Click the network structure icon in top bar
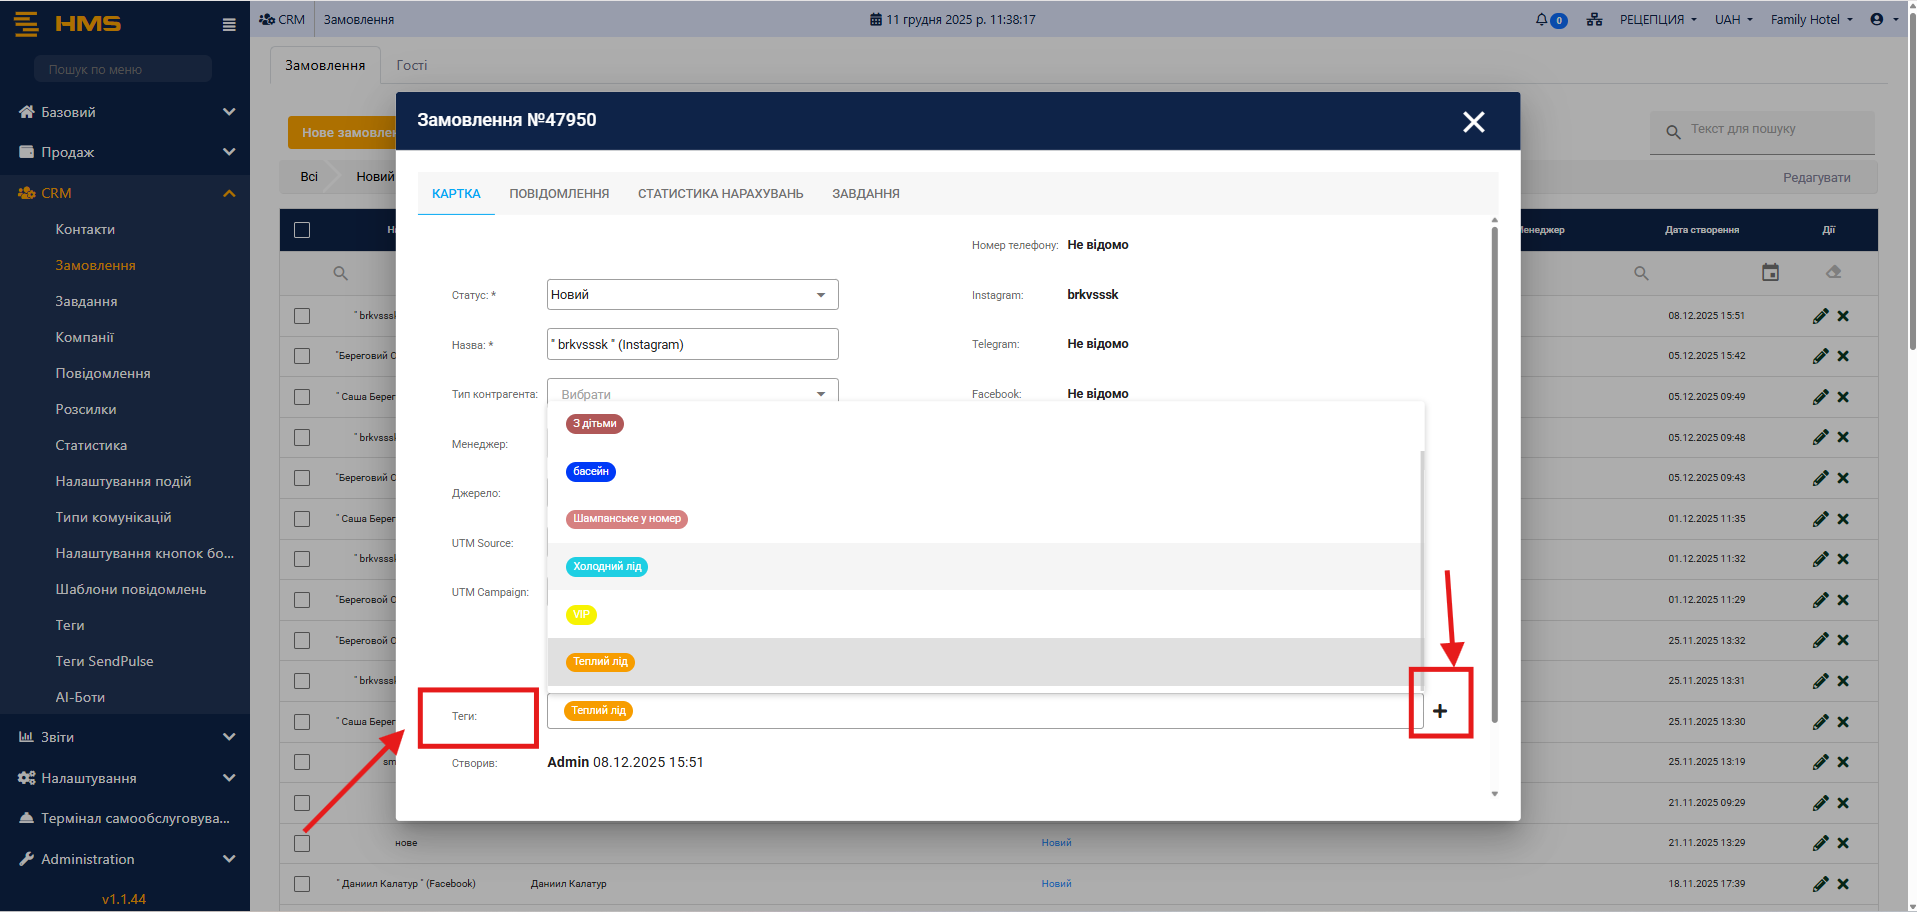The width and height of the screenshot is (1917, 912). pos(1594,20)
